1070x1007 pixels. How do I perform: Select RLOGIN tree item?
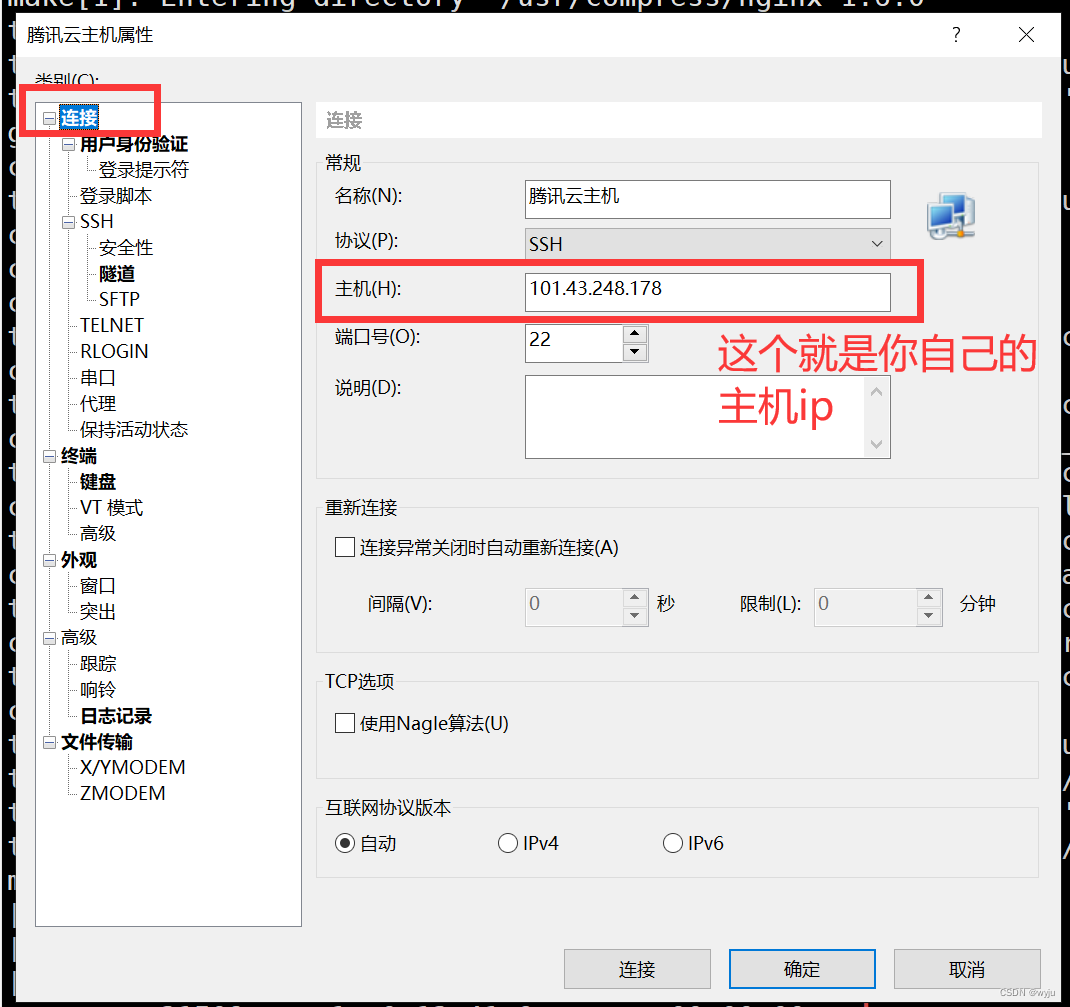114,351
